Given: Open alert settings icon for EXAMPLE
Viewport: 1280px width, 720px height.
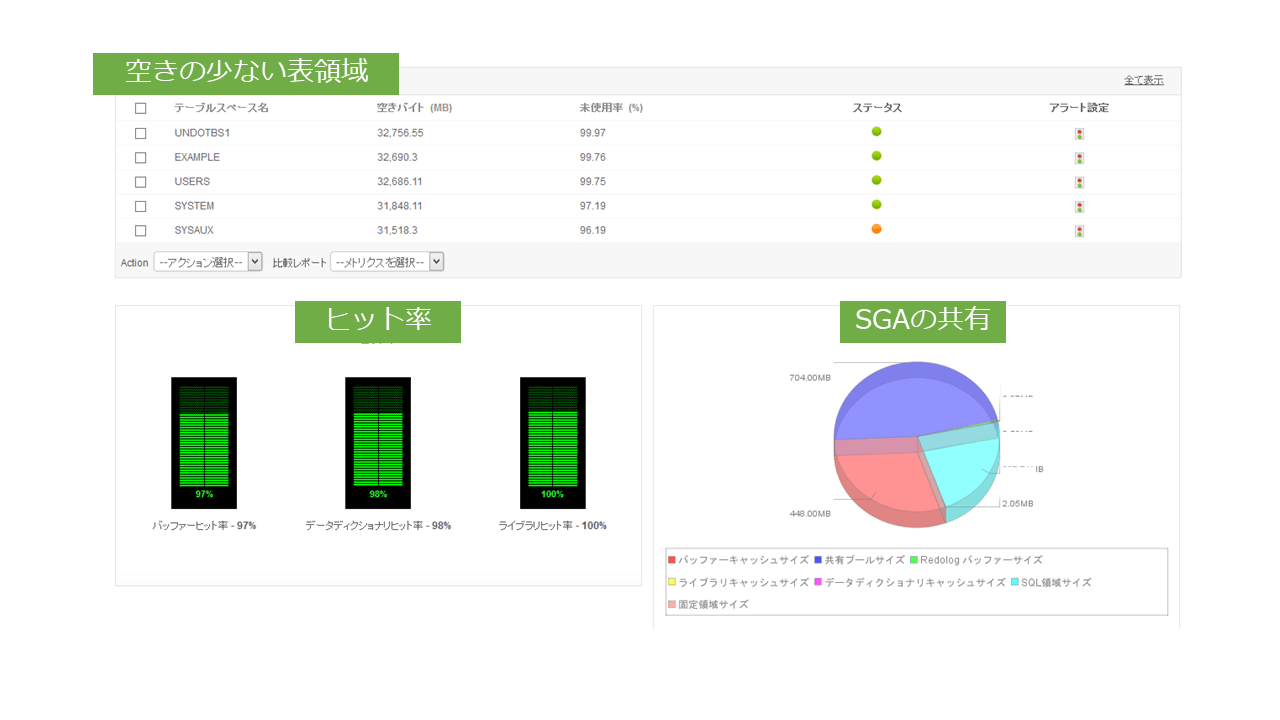Looking at the screenshot, I should [x=1079, y=158].
